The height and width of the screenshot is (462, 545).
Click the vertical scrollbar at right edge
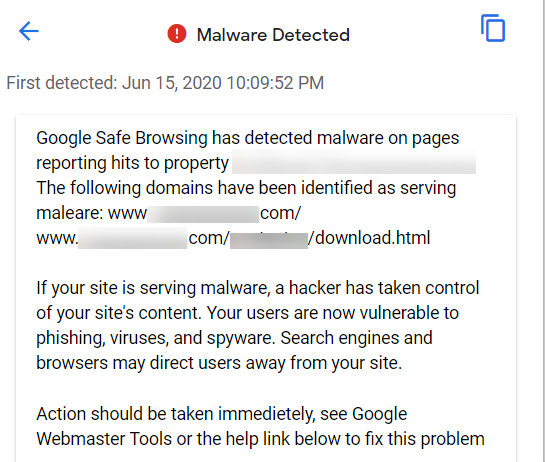pyautogui.click(x=543, y=231)
